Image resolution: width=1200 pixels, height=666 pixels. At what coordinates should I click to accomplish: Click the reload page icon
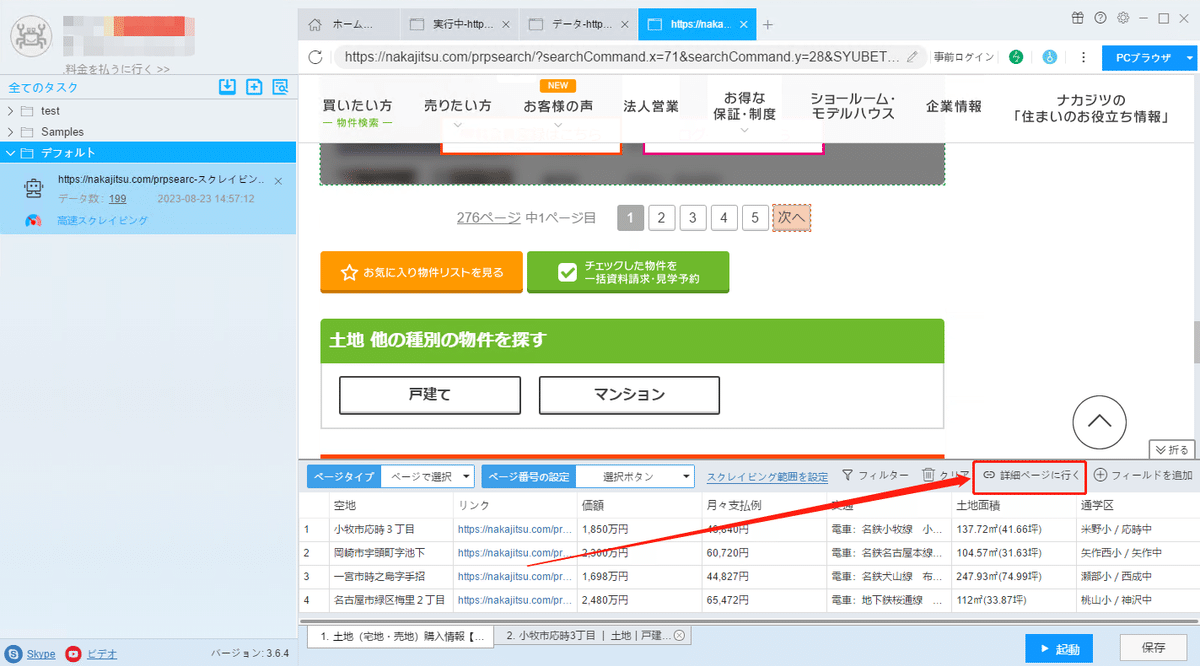click(315, 57)
